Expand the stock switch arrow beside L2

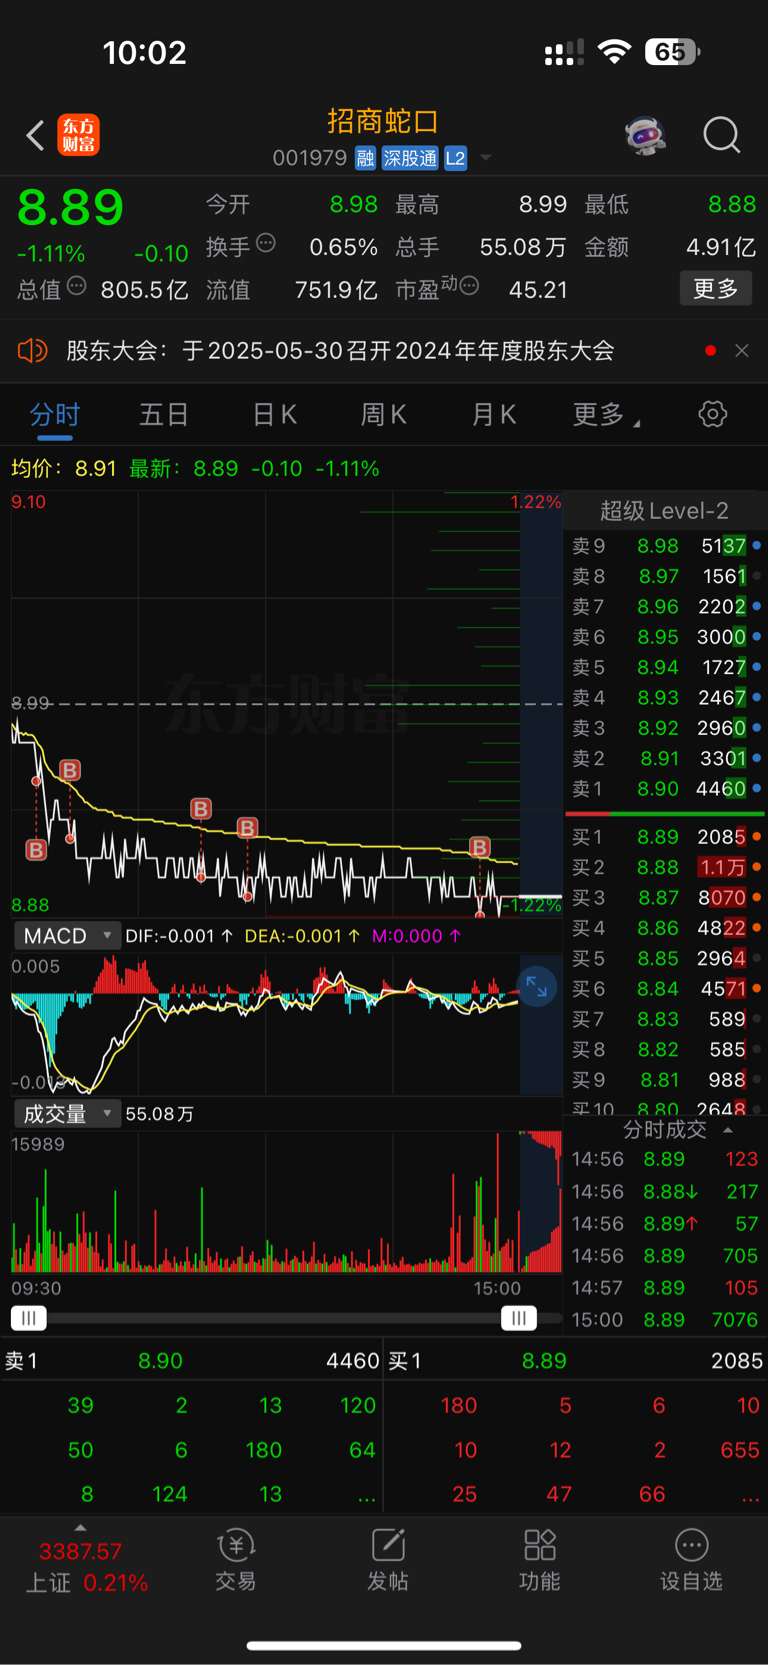pyautogui.click(x=485, y=158)
